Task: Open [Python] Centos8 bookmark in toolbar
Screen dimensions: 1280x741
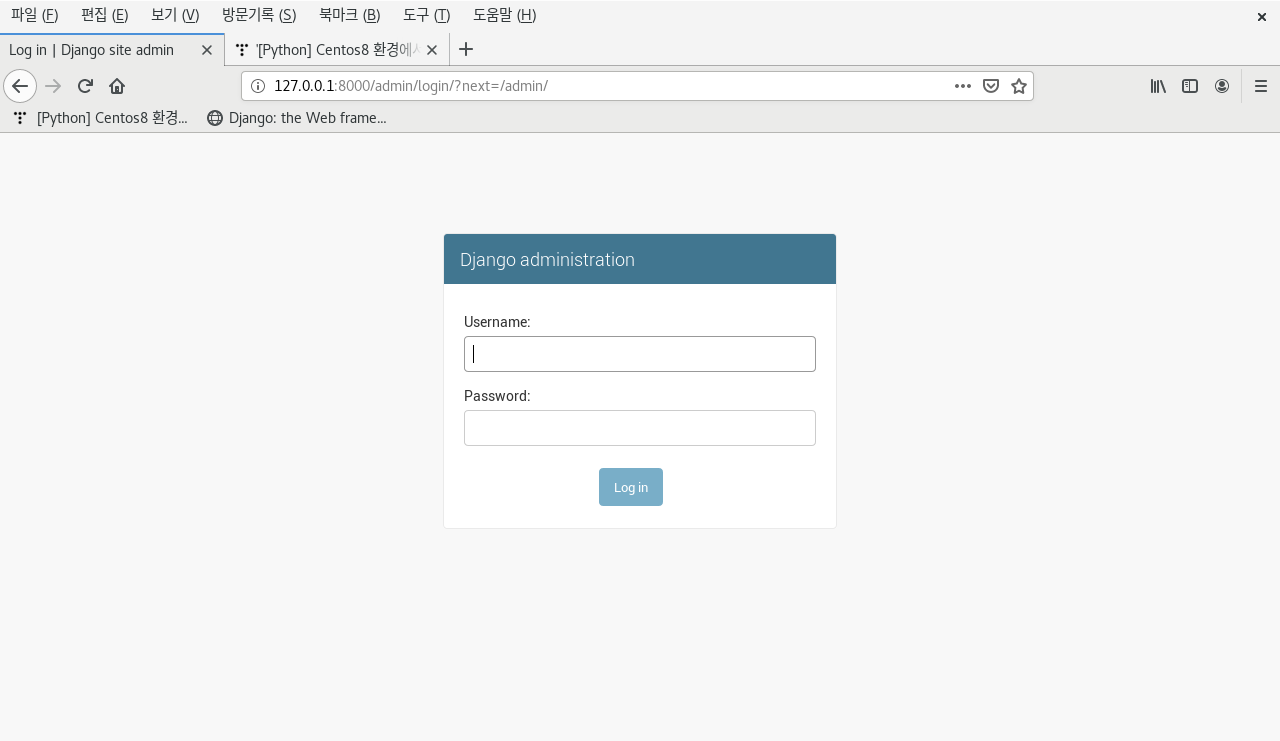Action: 100,118
